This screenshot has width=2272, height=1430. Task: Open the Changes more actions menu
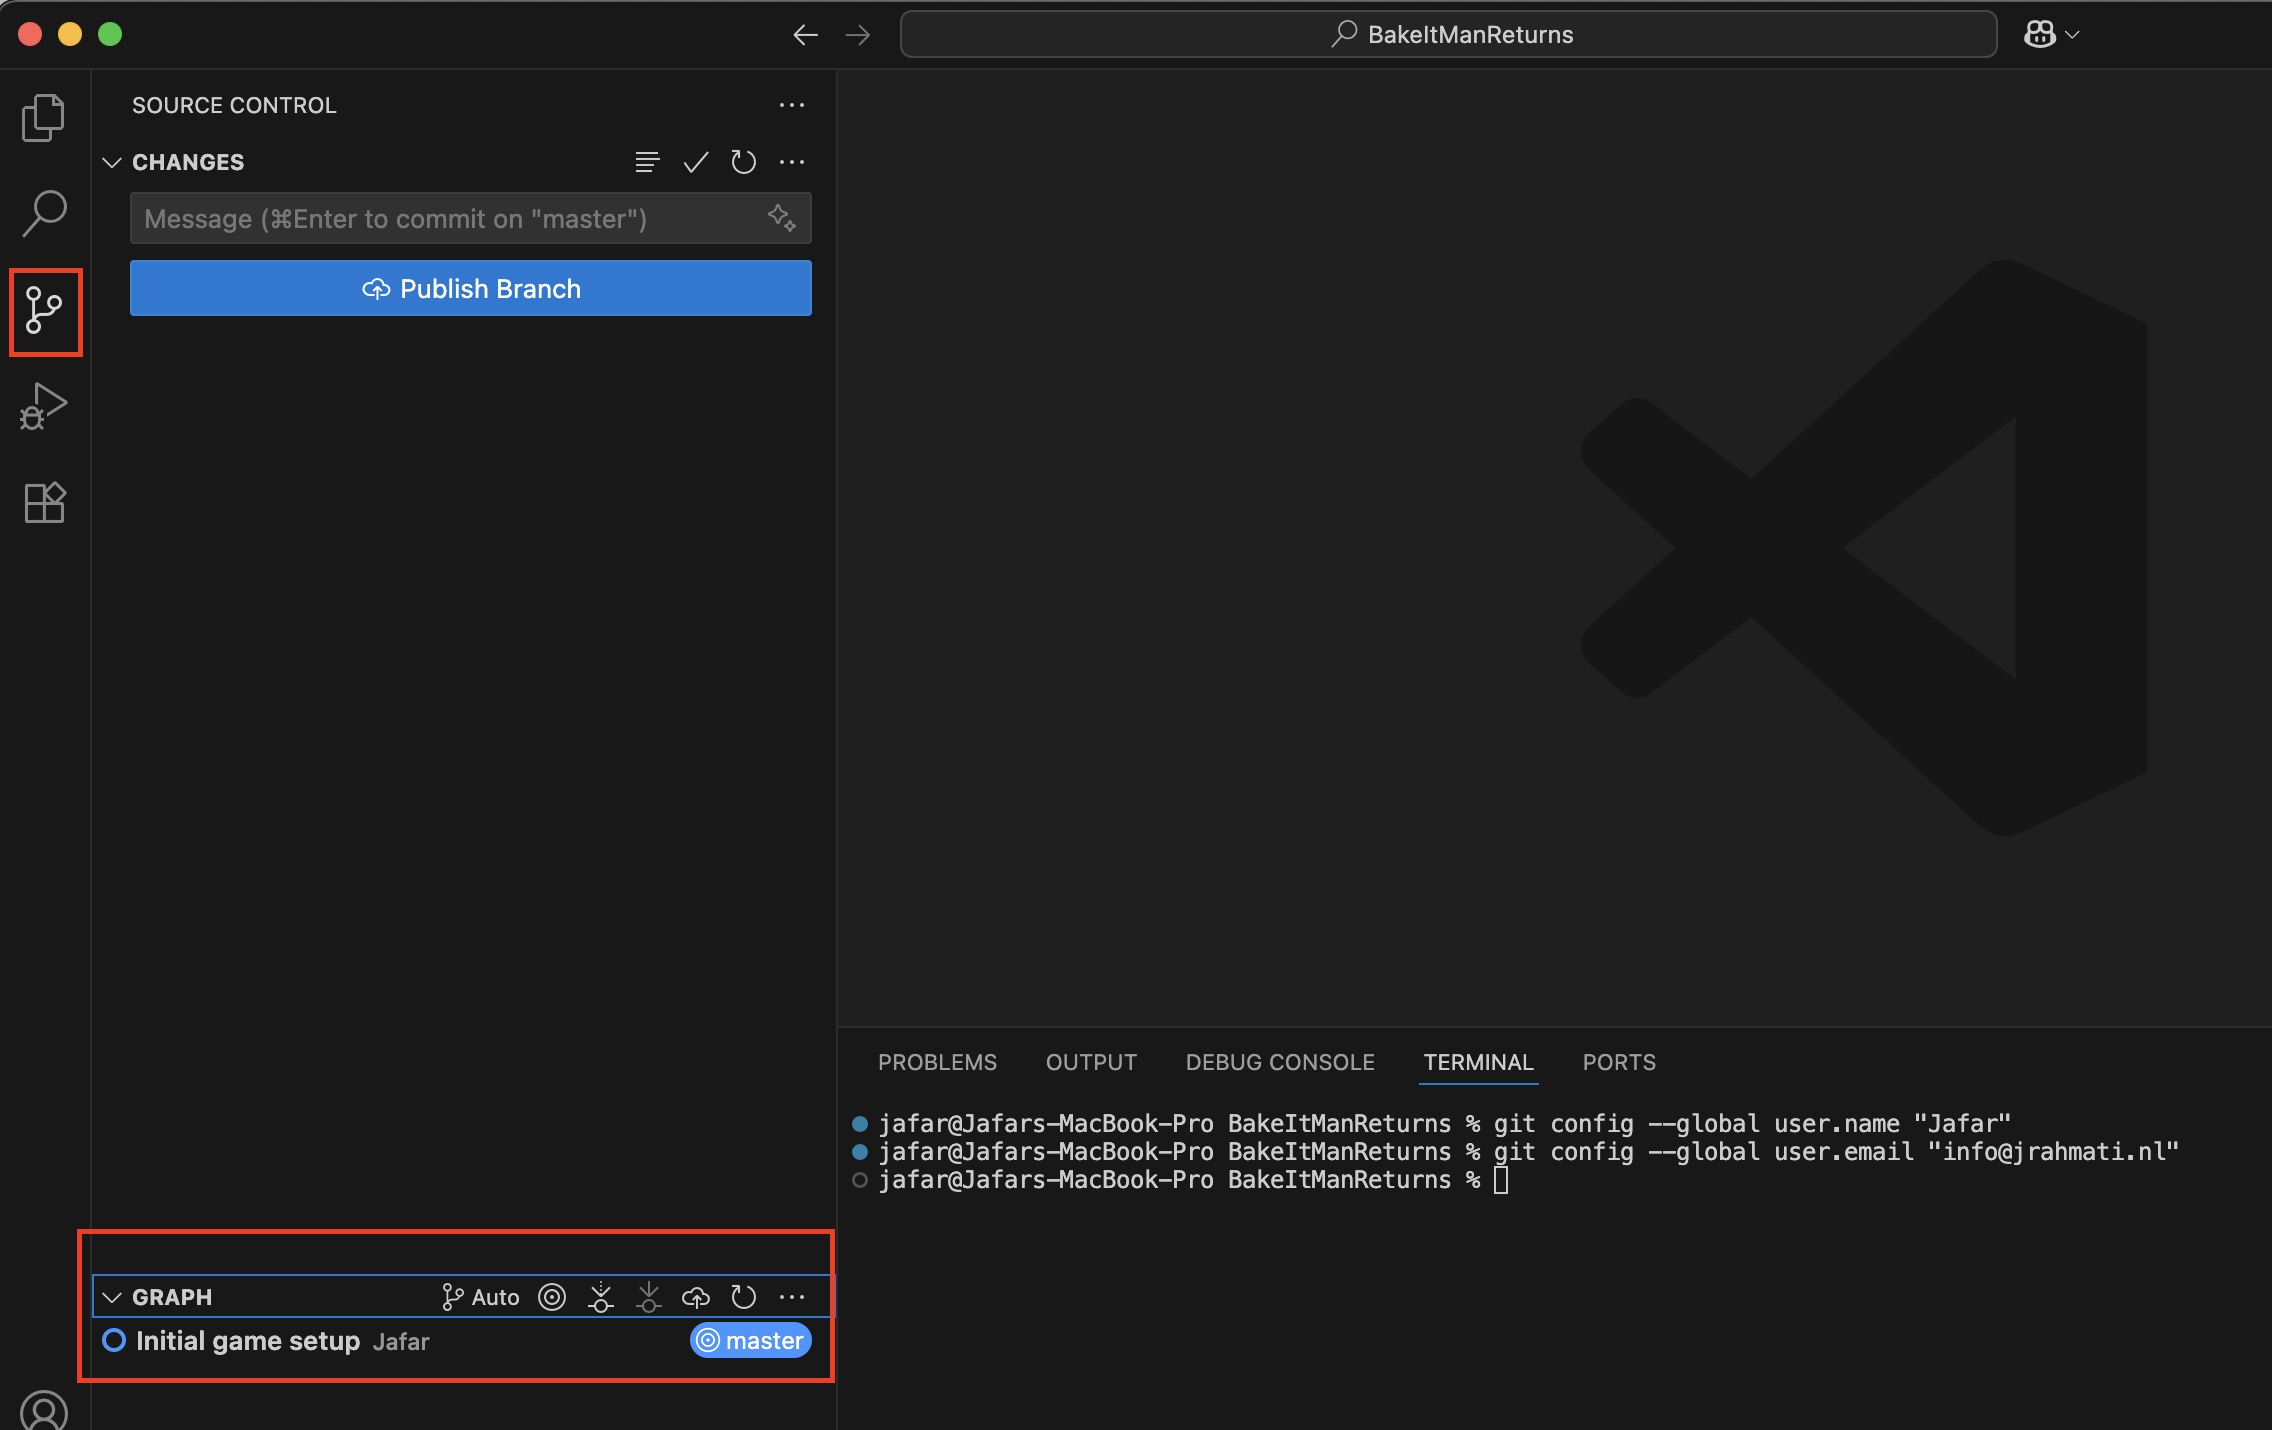click(x=792, y=162)
